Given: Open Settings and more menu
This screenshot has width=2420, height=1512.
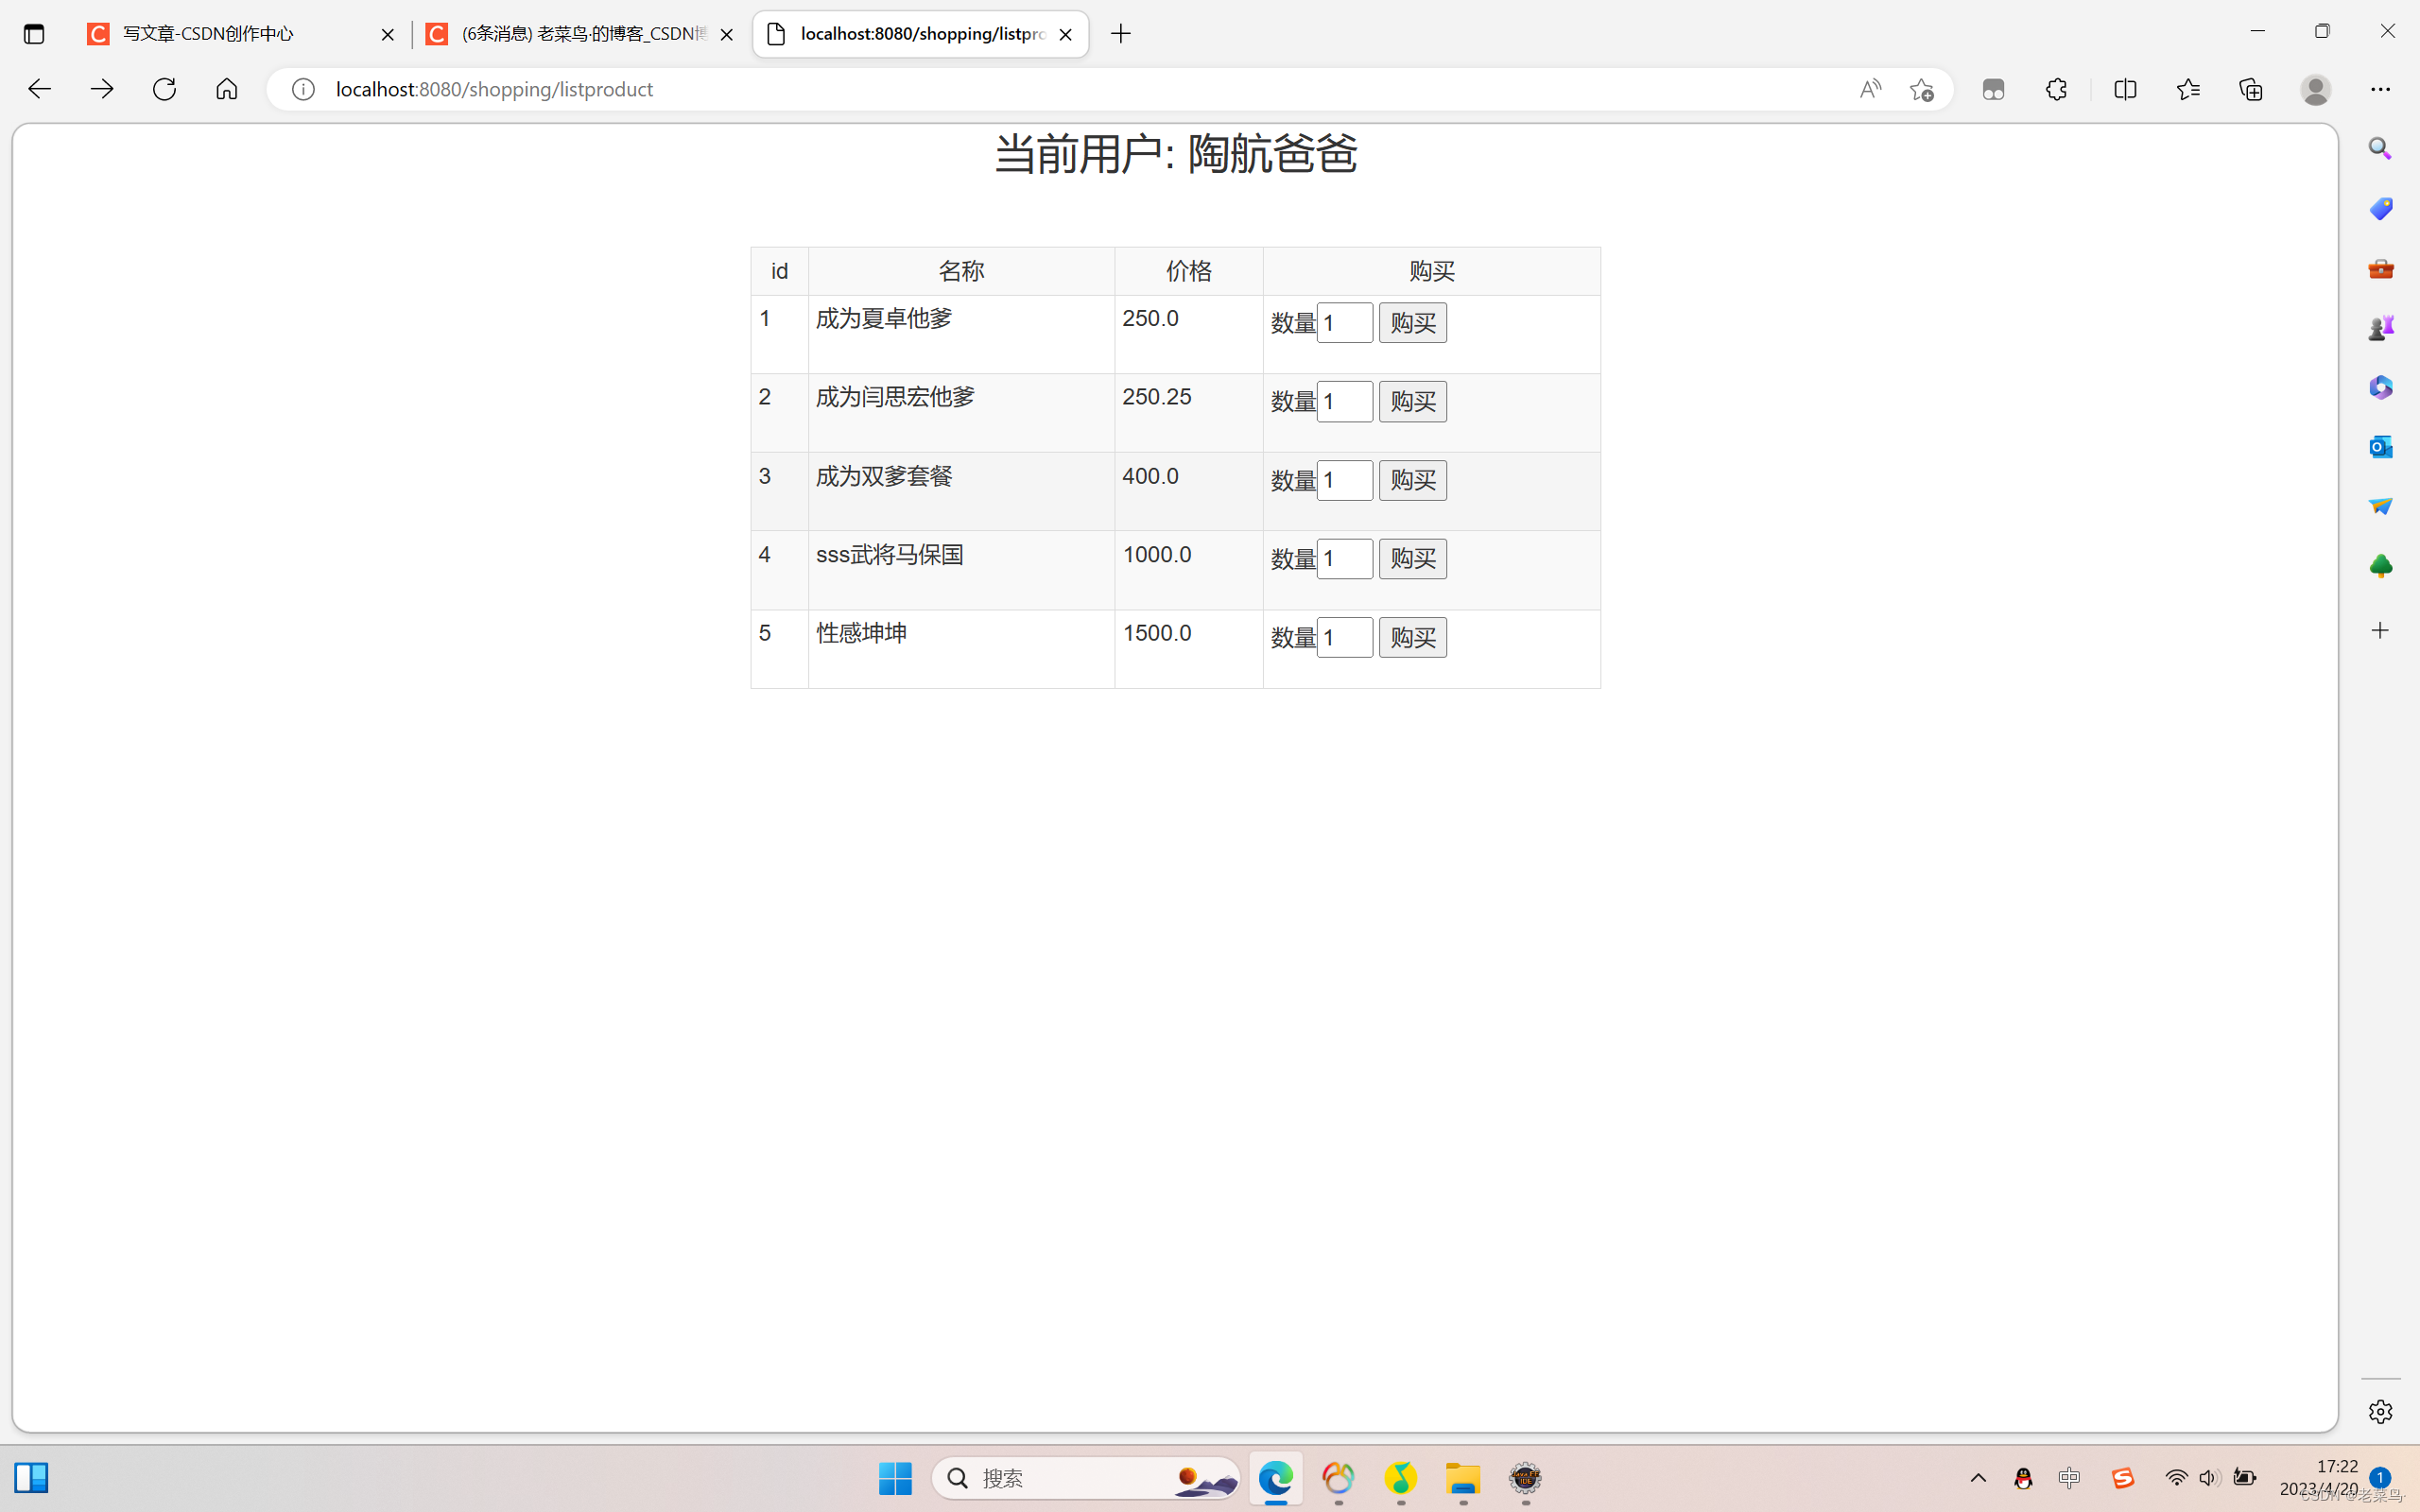Looking at the screenshot, I should point(2380,89).
